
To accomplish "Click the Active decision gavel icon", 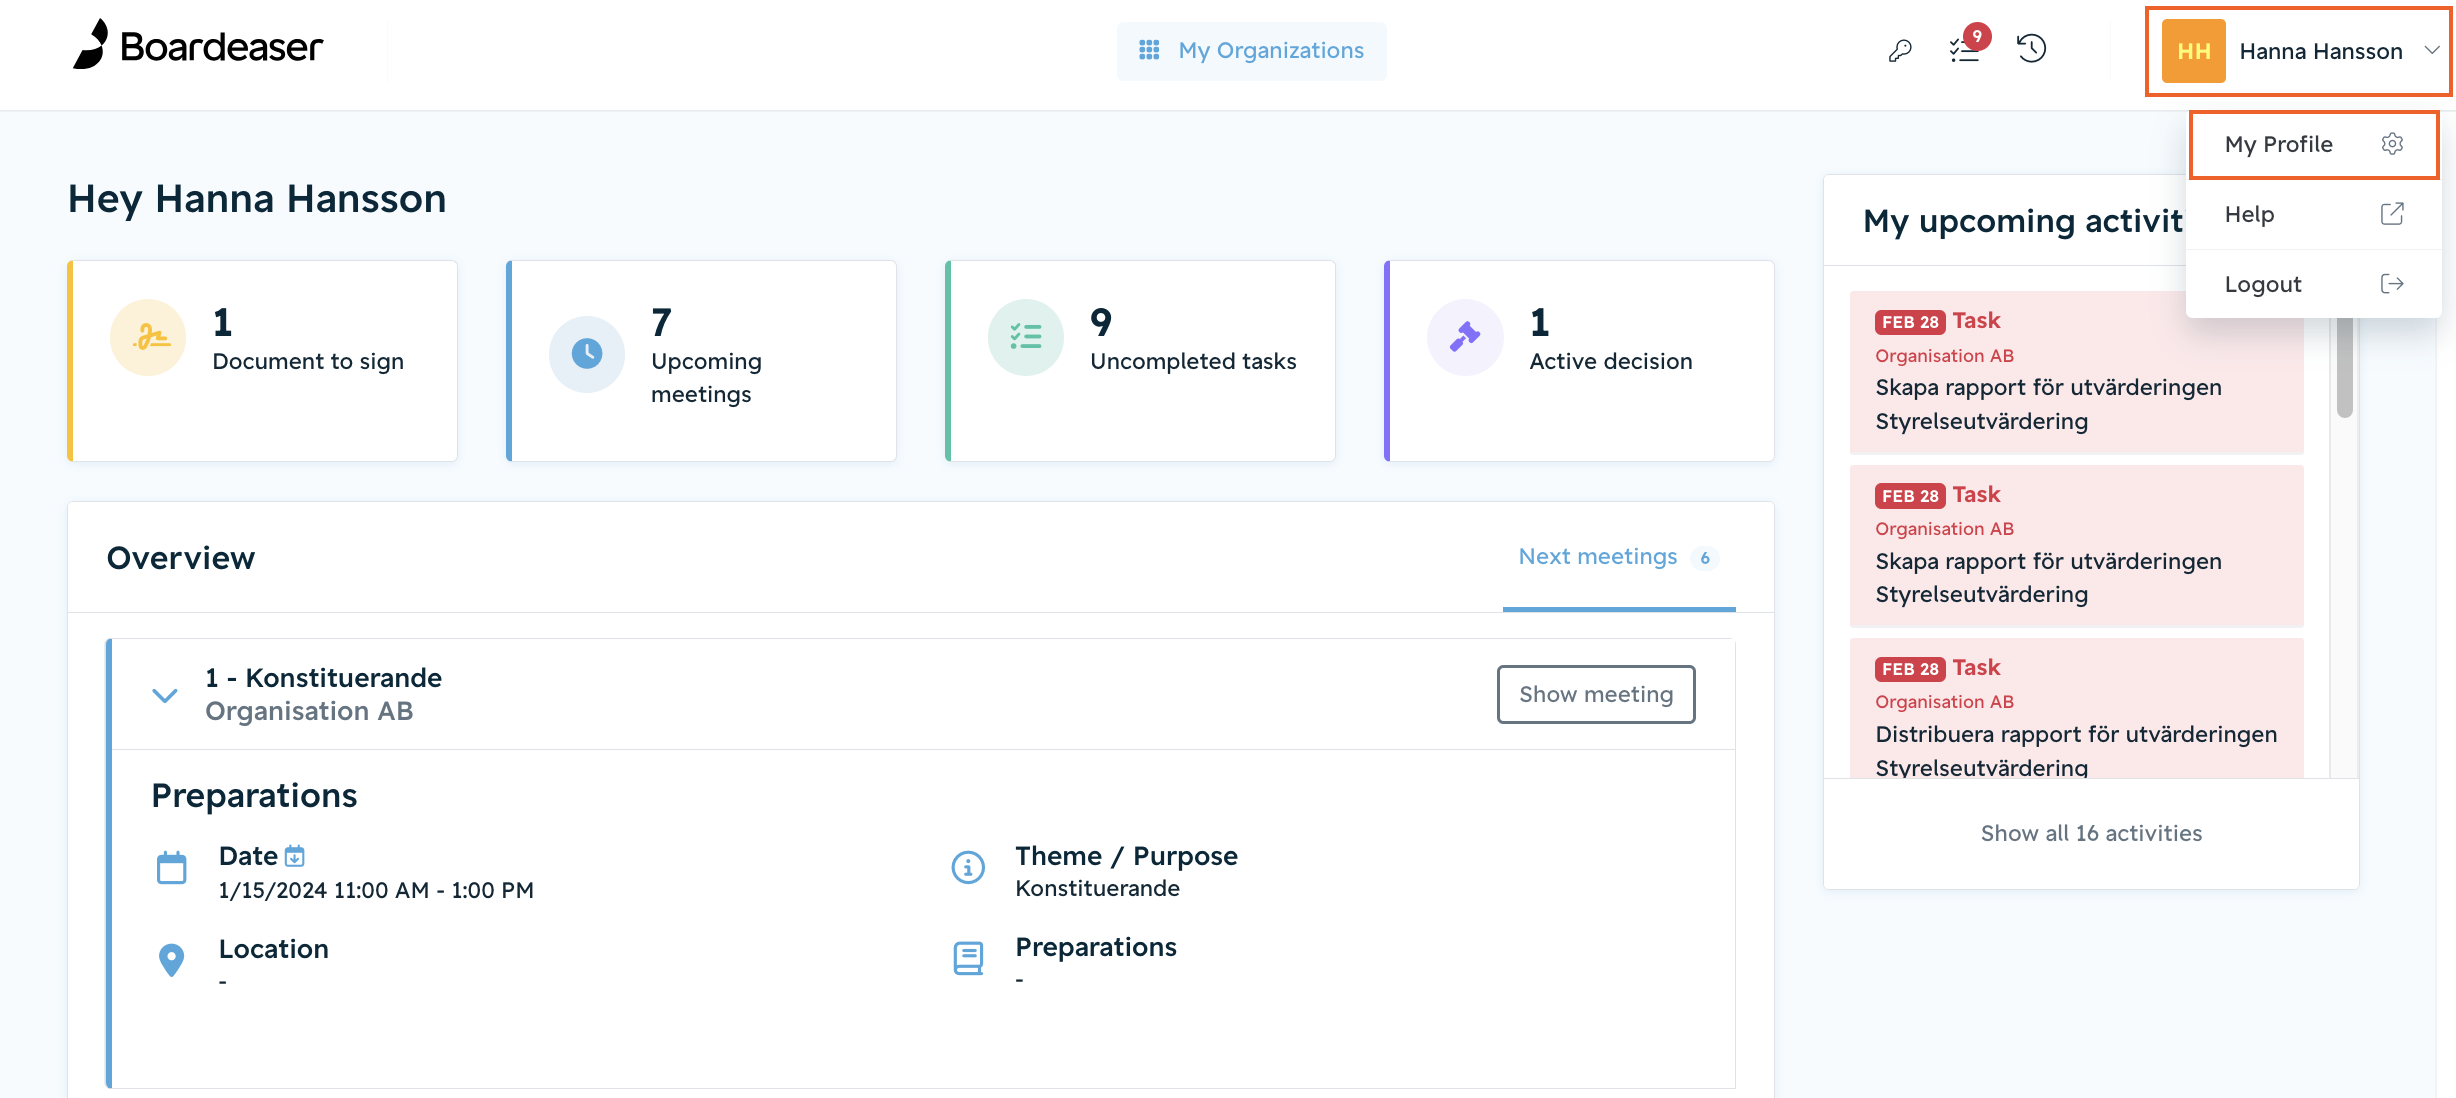I will 1465,337.
